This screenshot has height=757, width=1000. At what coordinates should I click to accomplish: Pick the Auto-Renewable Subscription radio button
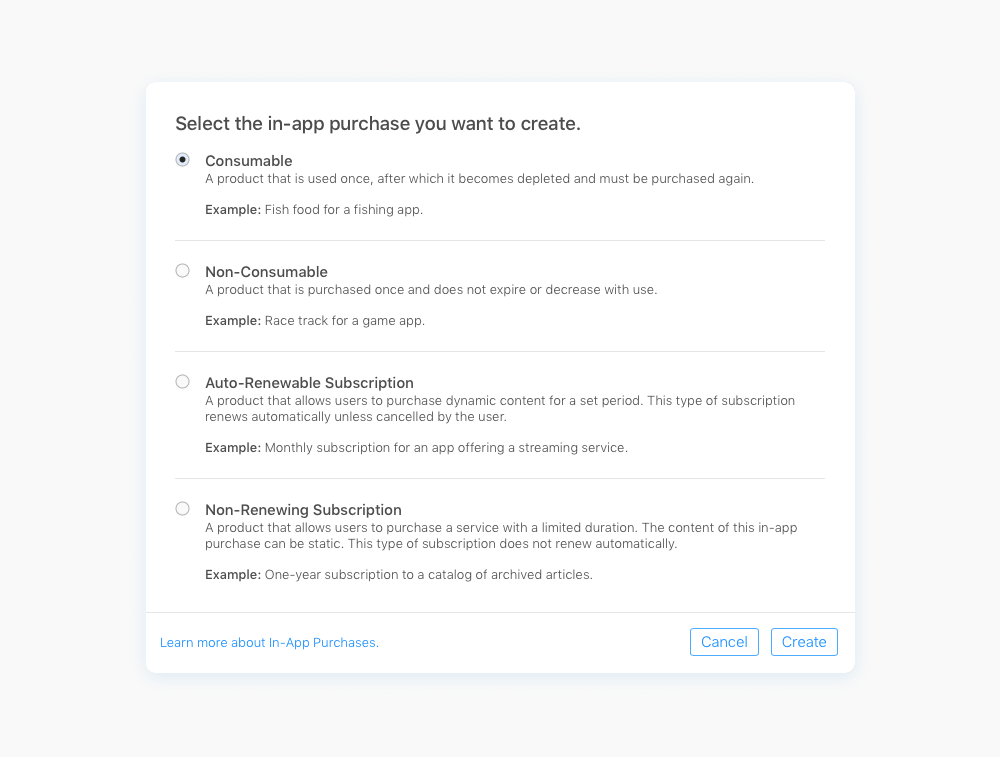point(182,382)
